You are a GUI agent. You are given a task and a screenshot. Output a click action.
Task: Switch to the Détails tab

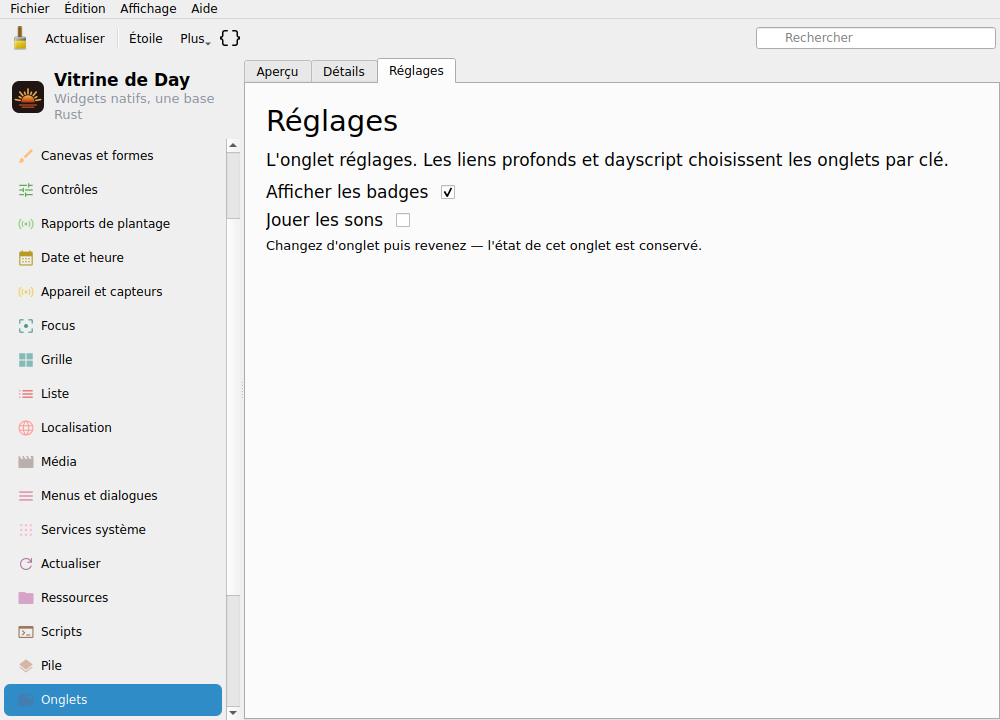click(344, 71)
